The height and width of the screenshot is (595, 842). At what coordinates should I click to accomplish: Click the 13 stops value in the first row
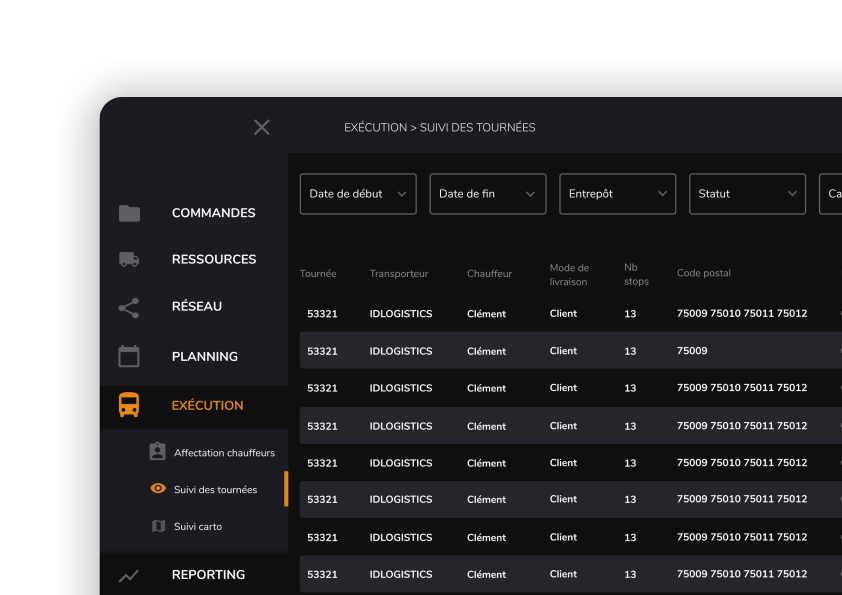630,314
